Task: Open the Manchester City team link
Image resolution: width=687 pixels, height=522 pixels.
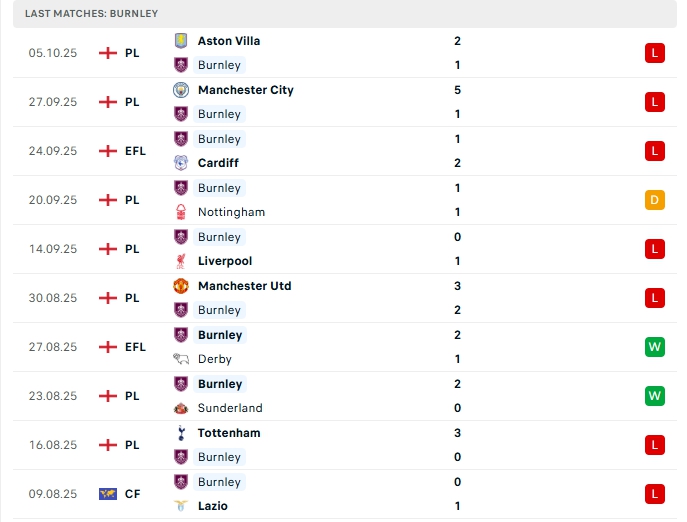Action: tap(246, 90)
